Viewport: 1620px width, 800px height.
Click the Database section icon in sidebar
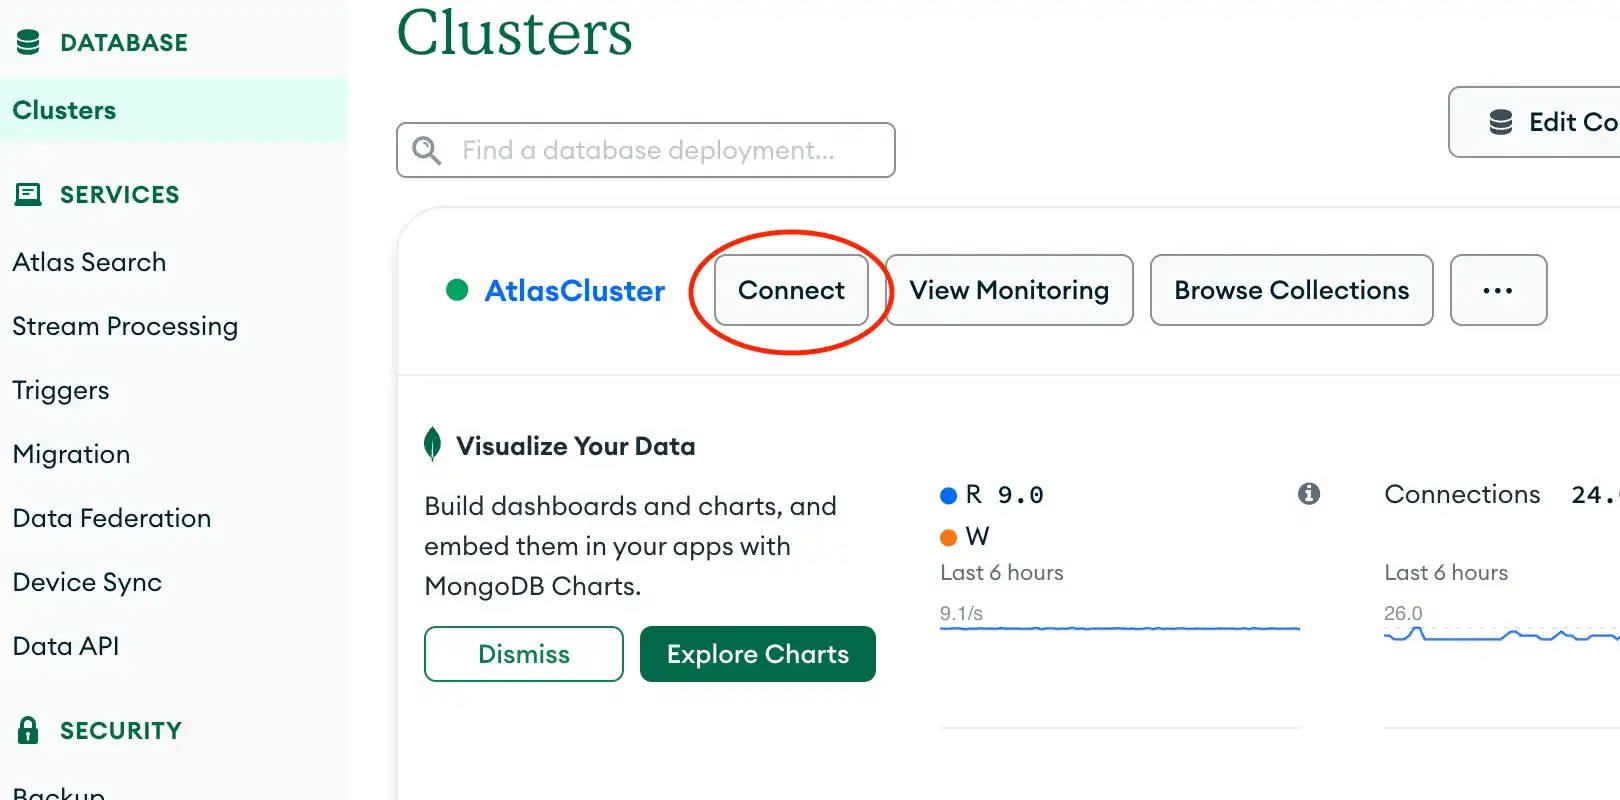click(x=30, y=42)
